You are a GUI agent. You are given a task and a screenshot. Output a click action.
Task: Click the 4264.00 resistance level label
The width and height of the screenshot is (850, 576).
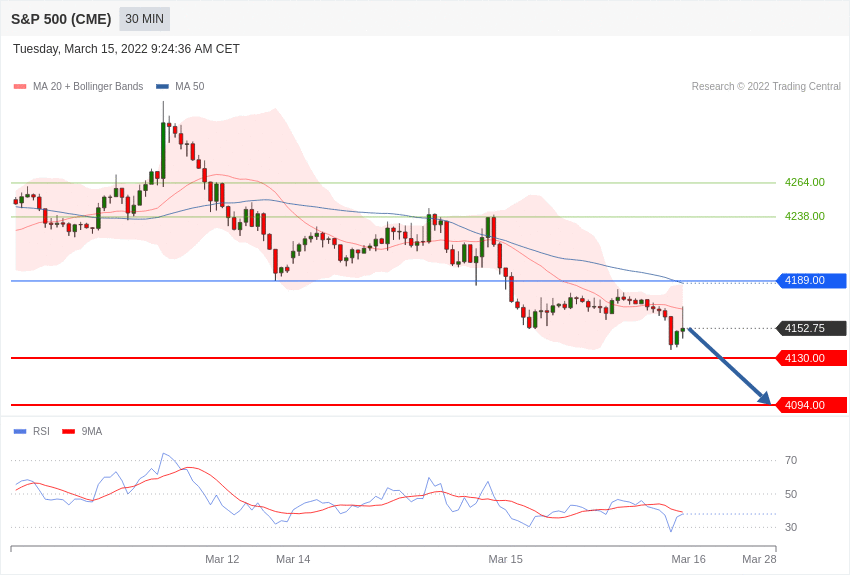804,183
